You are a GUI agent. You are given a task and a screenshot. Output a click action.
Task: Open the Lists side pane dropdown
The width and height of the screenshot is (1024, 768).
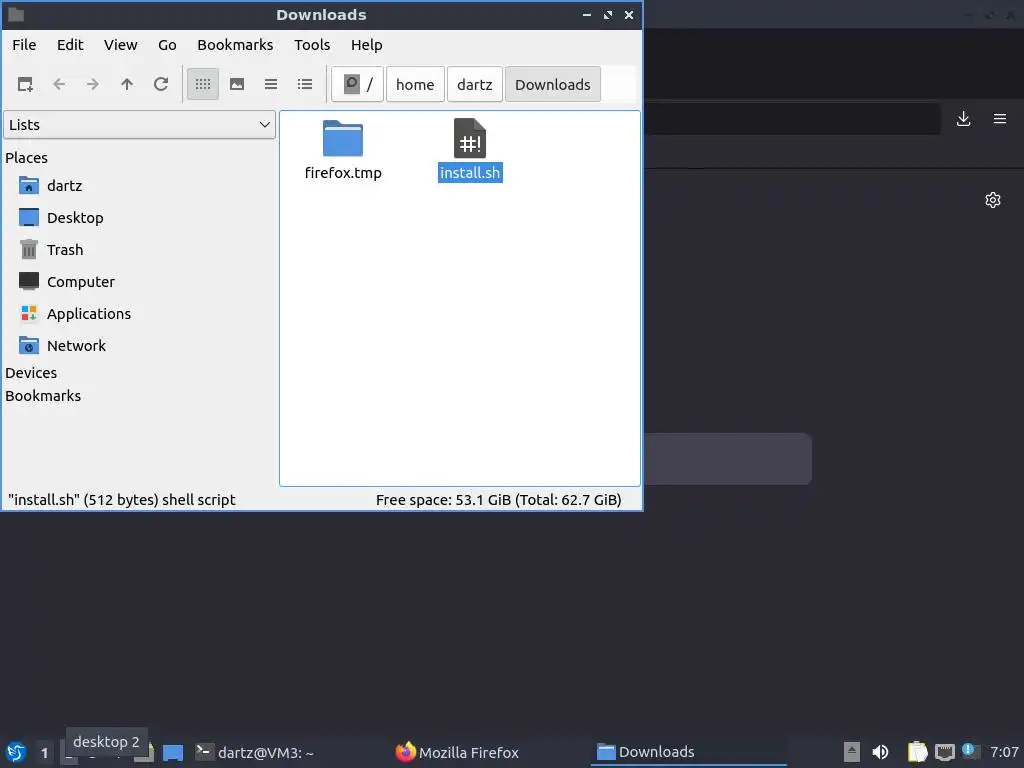click(x=140, y=125)
